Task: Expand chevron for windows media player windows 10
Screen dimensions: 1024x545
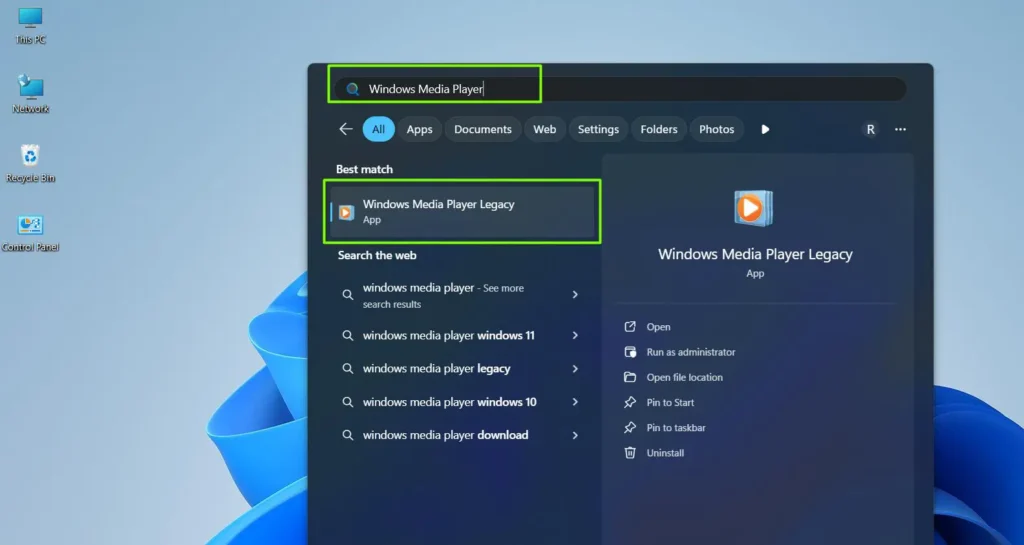Action: (575, 402)
